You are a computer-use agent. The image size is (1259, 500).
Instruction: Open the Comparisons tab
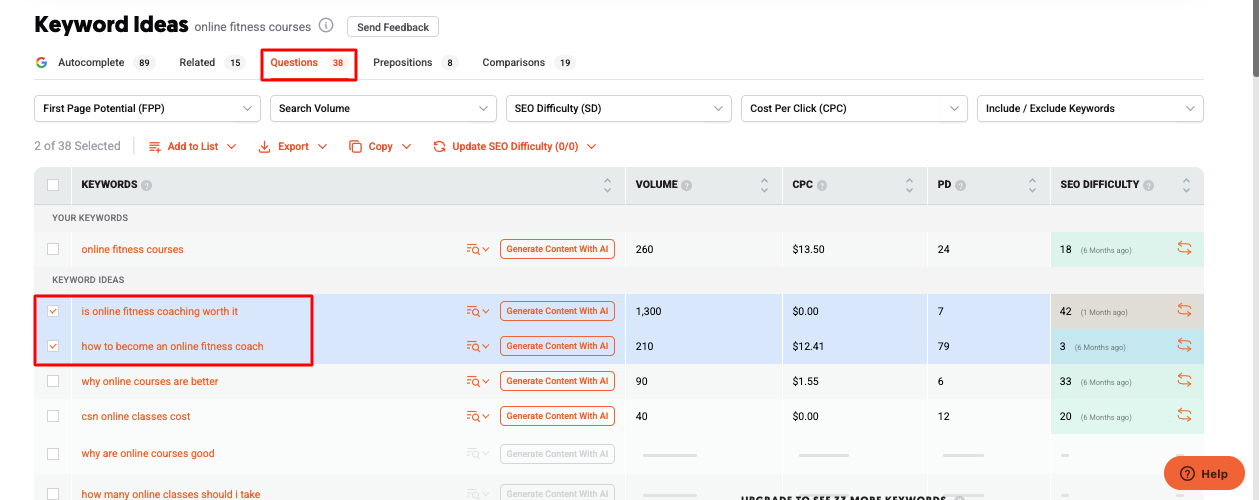point(513,62)
